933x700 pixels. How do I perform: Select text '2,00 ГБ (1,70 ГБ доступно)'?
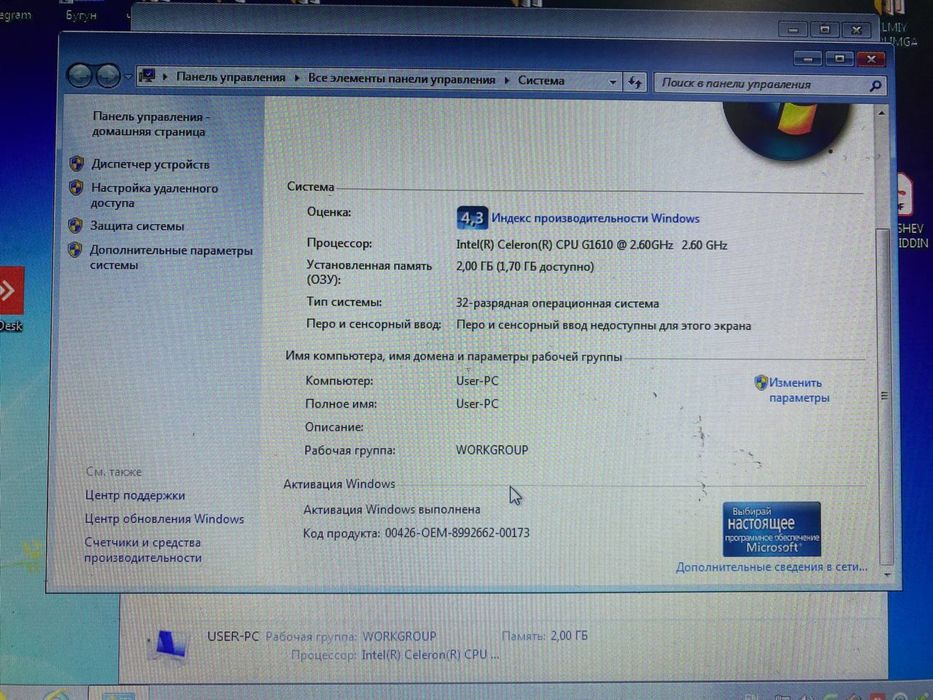[x=525, y=266]
